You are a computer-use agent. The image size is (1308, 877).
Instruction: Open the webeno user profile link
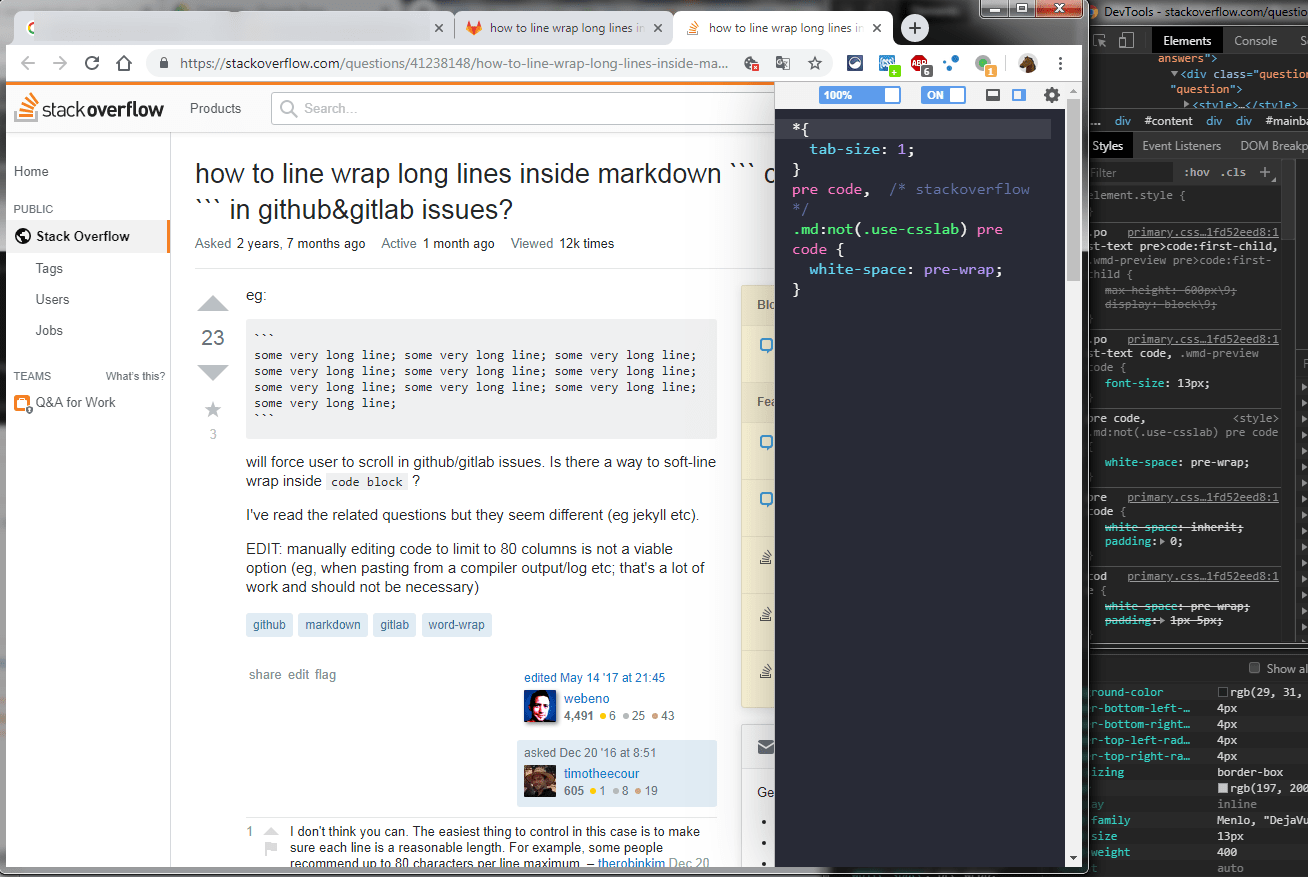[586, 699]
